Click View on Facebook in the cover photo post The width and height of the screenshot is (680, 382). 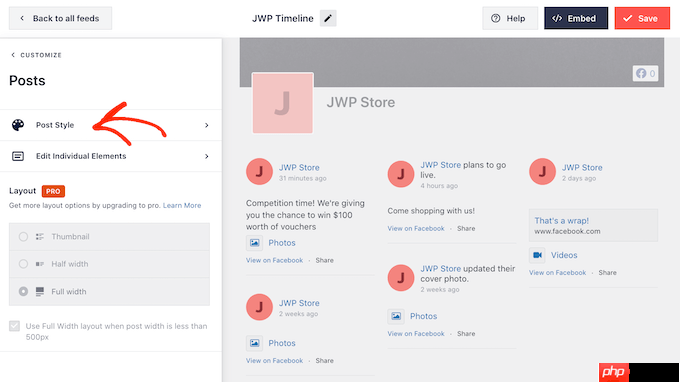pos(416,334)
